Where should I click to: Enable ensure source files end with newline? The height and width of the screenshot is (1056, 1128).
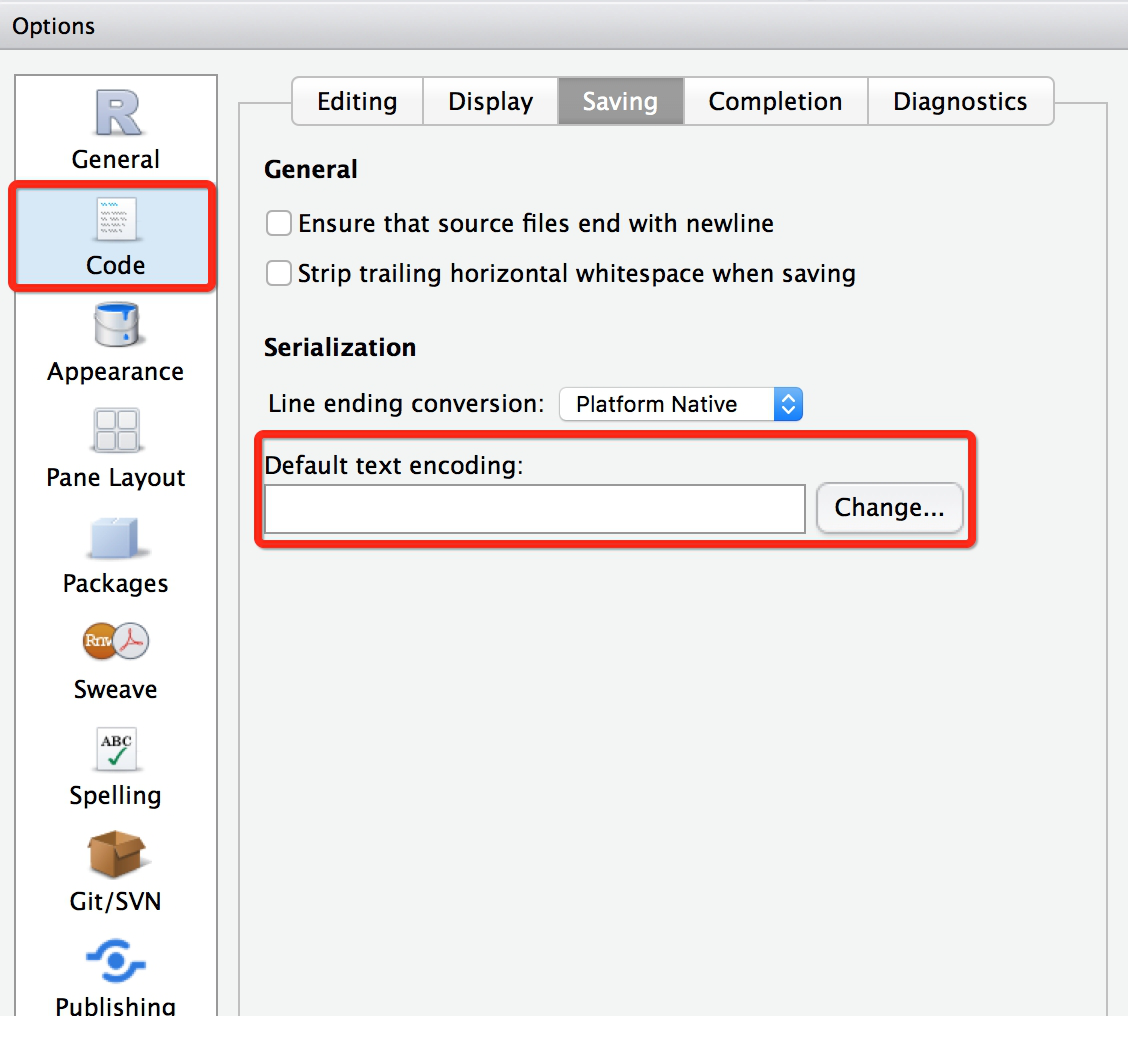click(x=278, y=223)
